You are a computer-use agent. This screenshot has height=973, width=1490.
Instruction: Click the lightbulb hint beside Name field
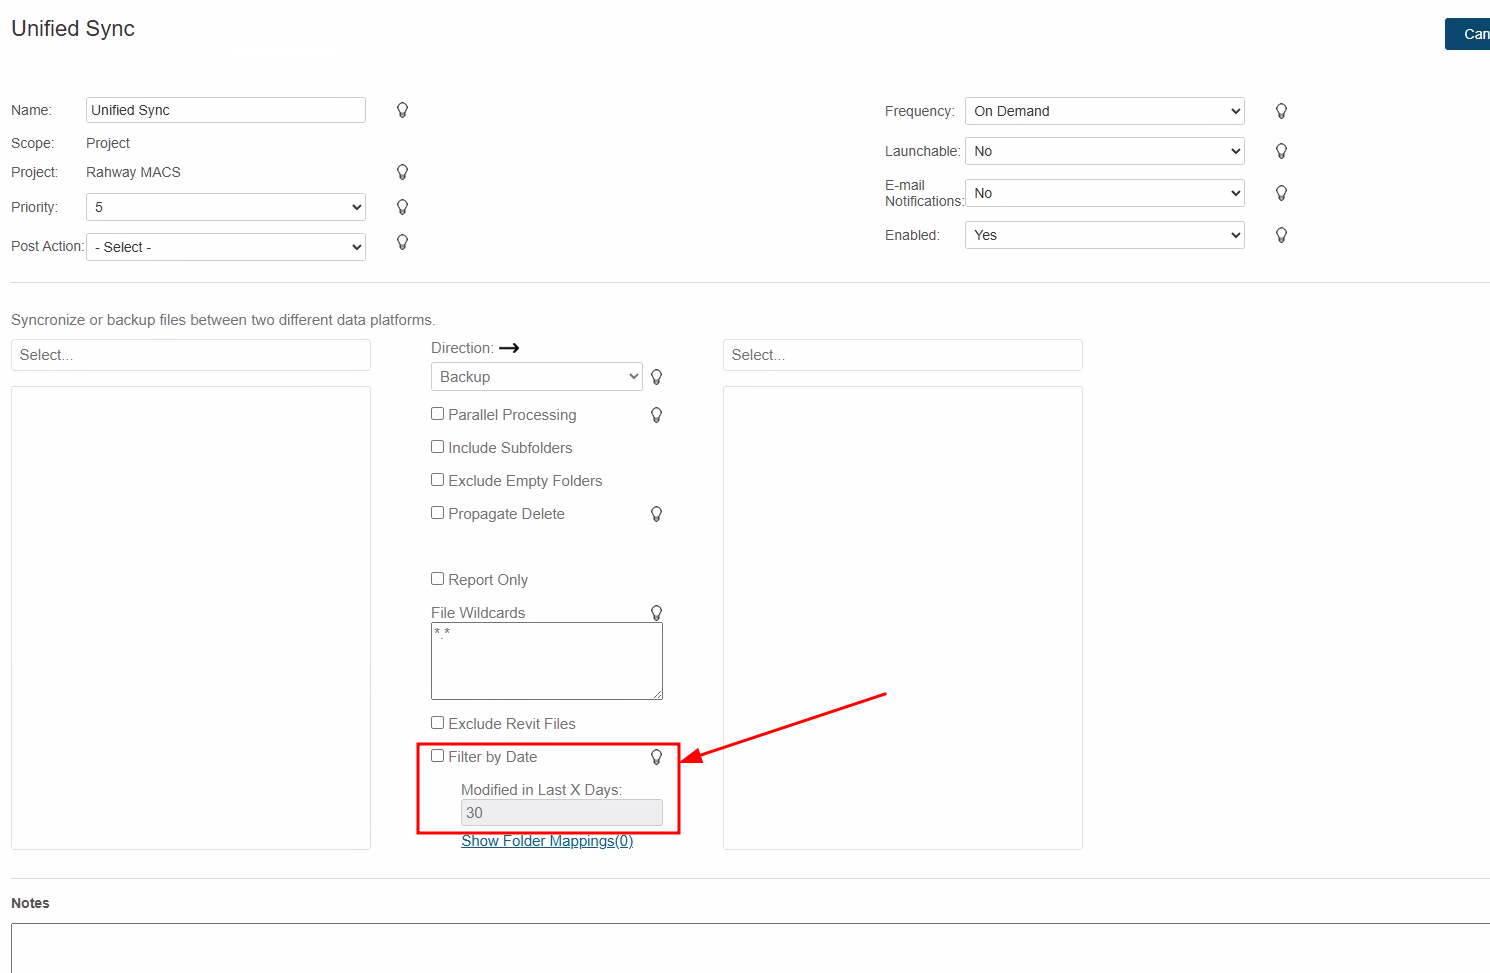[402, 110]
